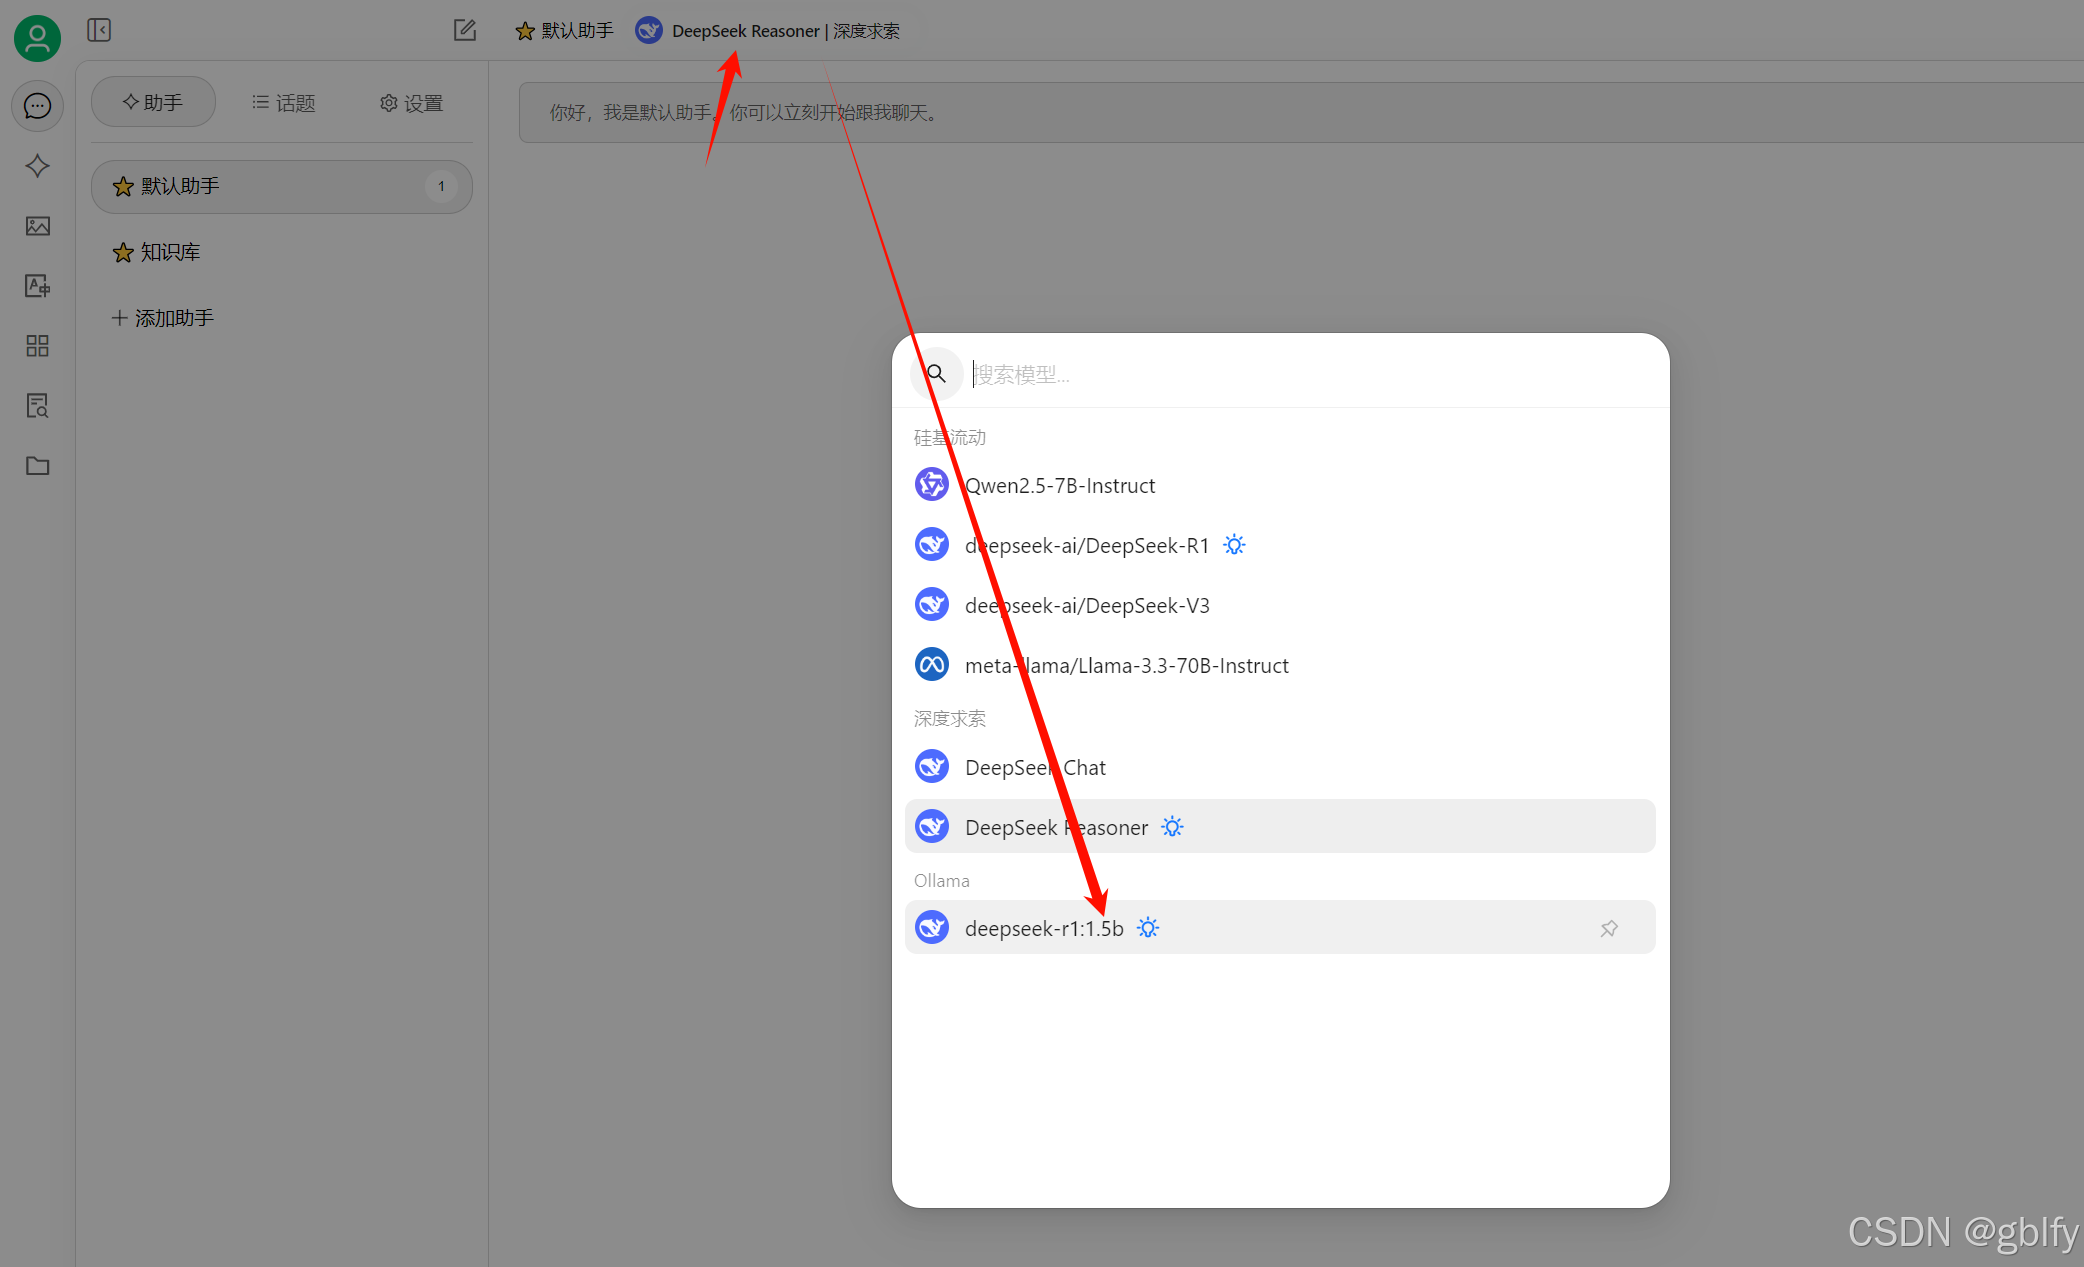
Task: Pin the deepseek-r1:1.5b model
Action: coord(1608,929)
